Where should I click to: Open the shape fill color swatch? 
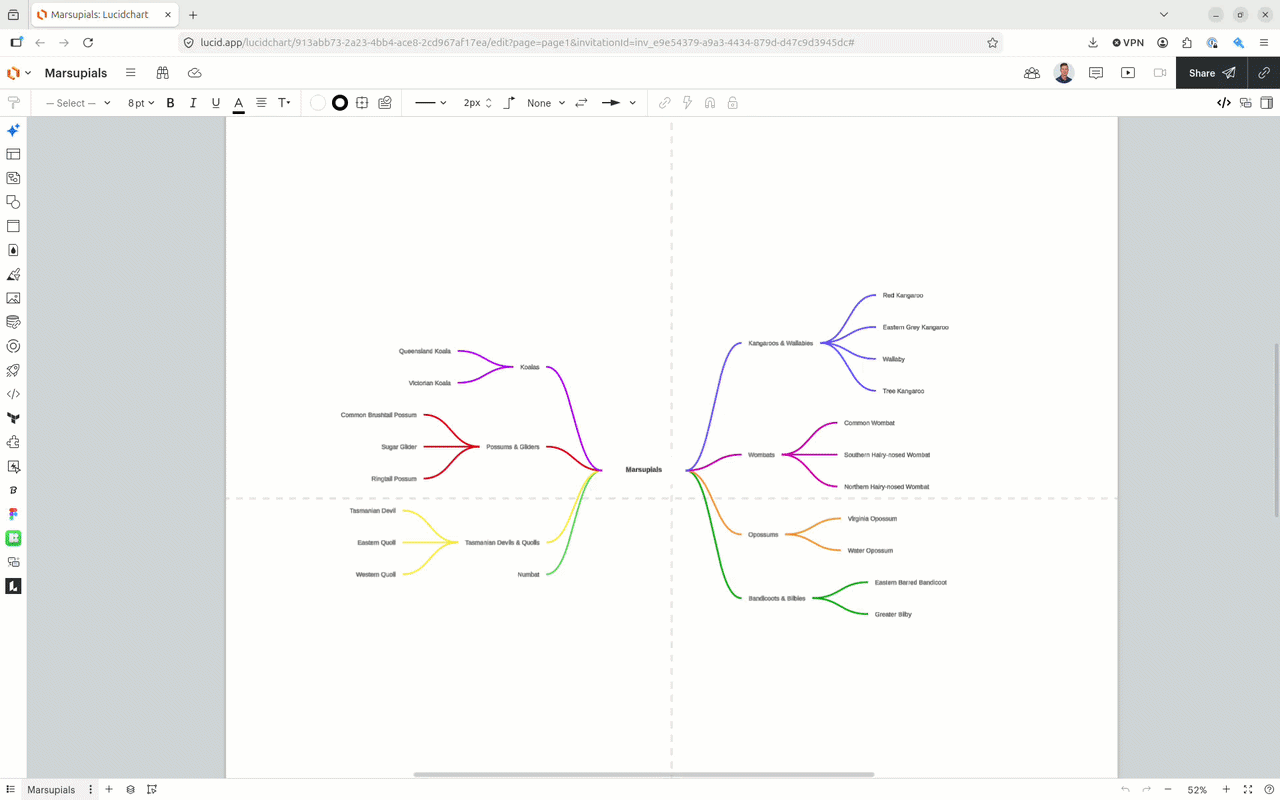[x=318, y=103]
